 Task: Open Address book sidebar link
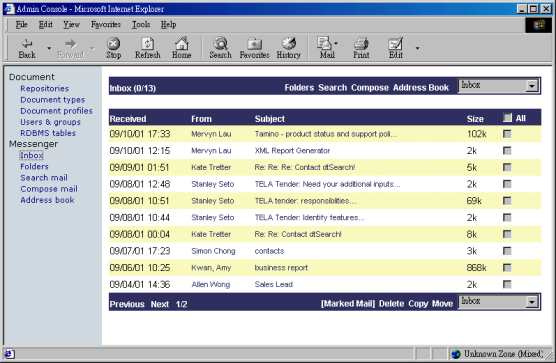[x=47, y=200]
